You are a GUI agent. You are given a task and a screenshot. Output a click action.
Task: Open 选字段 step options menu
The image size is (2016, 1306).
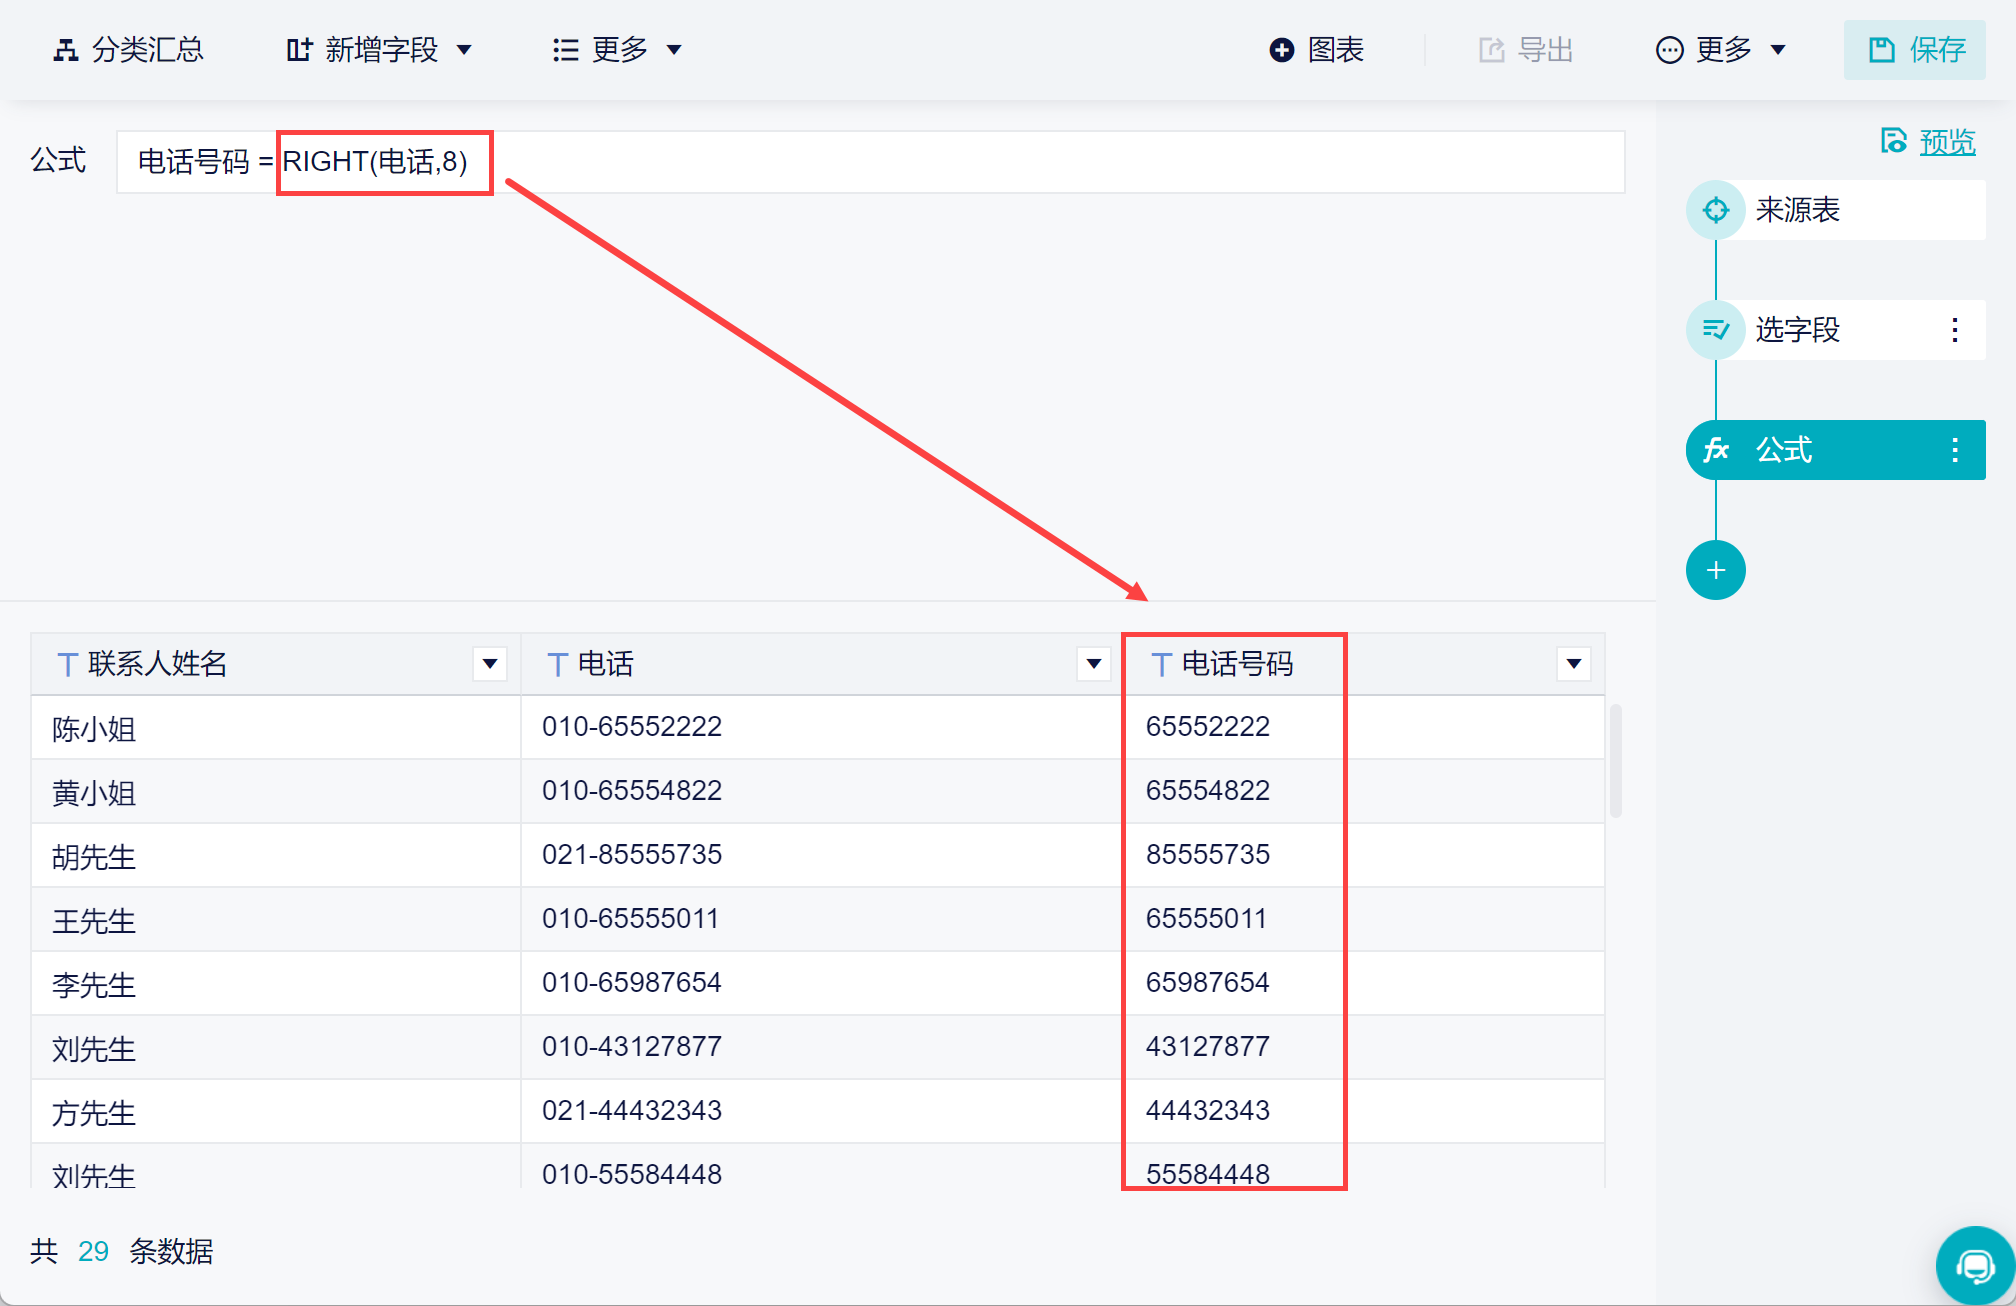[1954, 330]
